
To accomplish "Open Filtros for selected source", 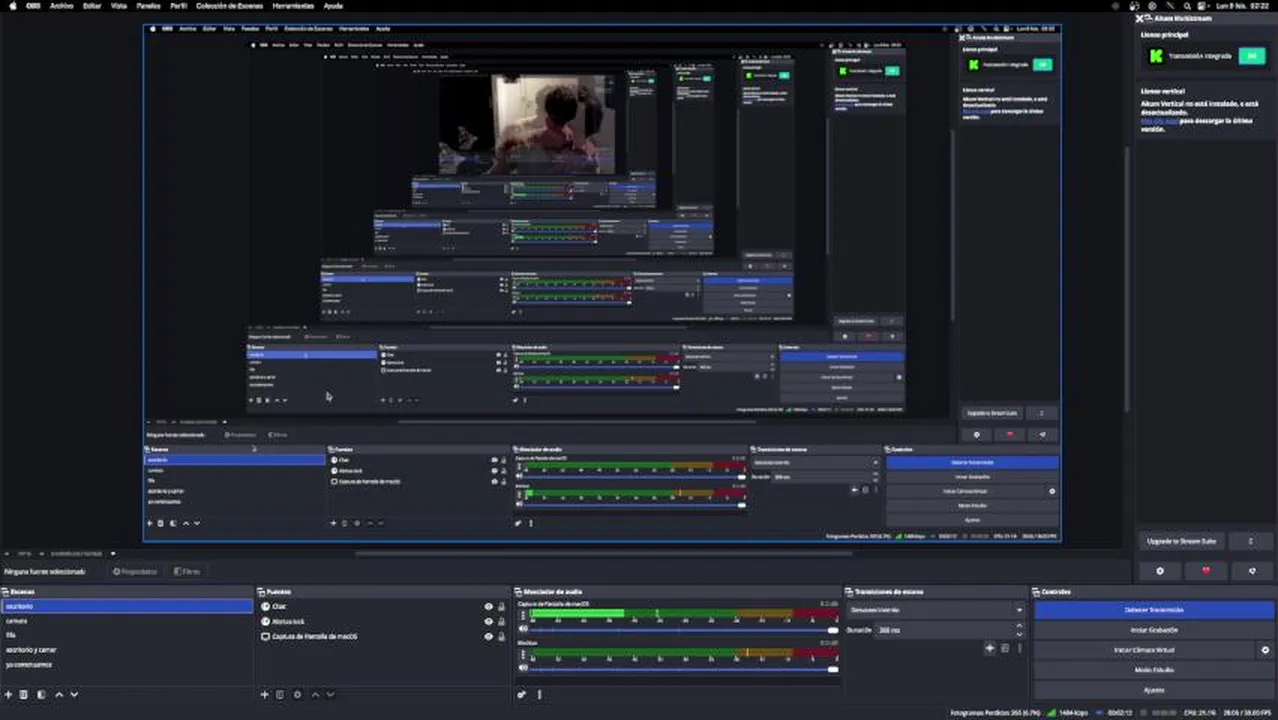I will [187, 572].
